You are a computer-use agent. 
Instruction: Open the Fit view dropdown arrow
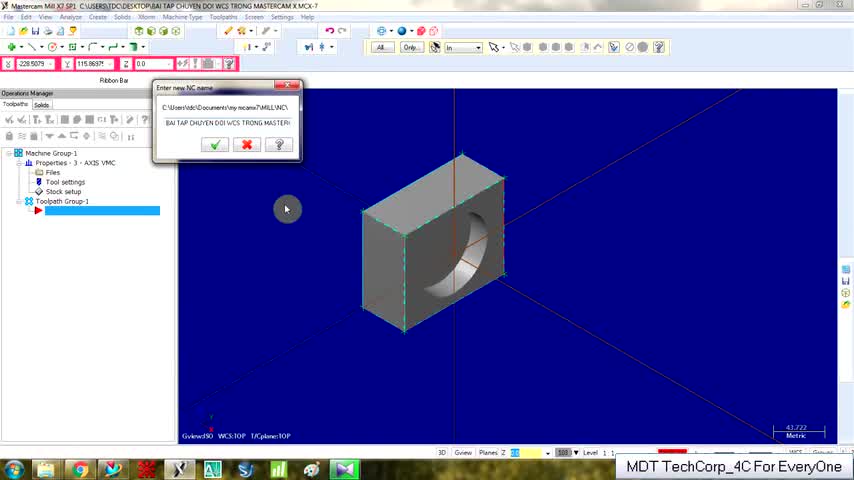click(391, 31)
